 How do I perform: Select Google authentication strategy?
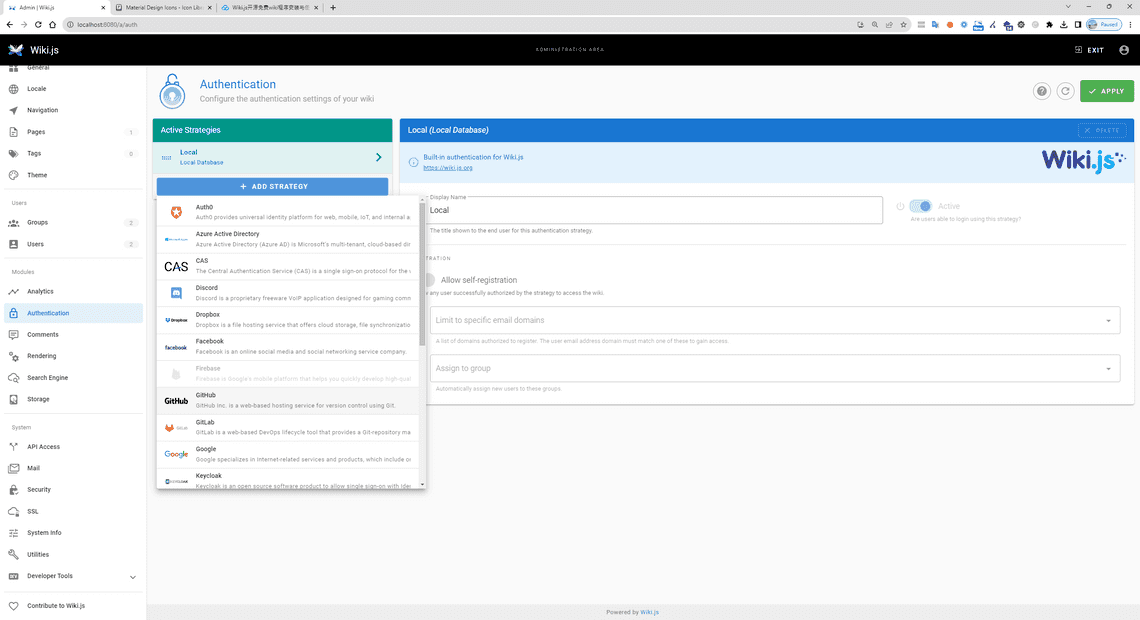(290, 454)
